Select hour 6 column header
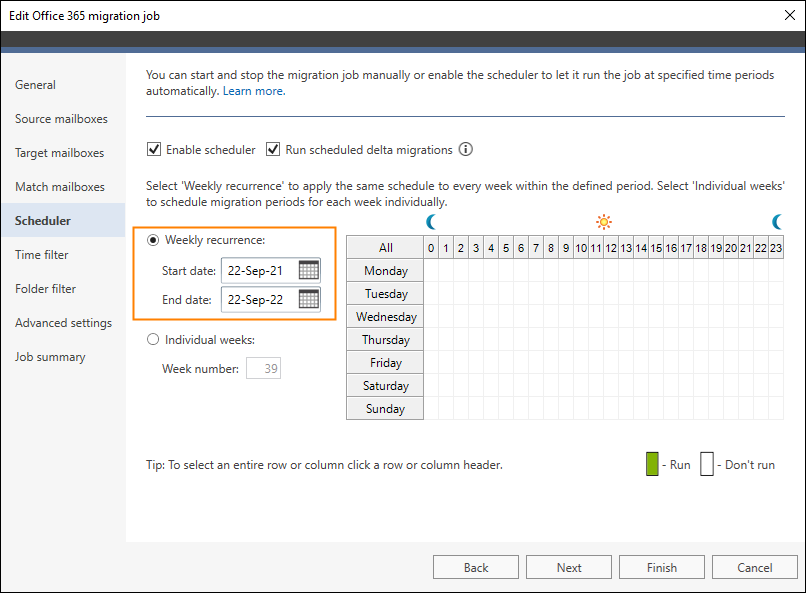This screenshot has width=806, height=593. (x=521, y=248)
